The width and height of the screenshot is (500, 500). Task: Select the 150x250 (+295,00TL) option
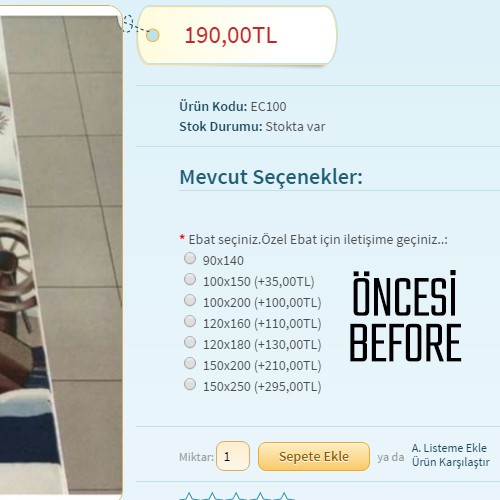click(x=190, y=384)
